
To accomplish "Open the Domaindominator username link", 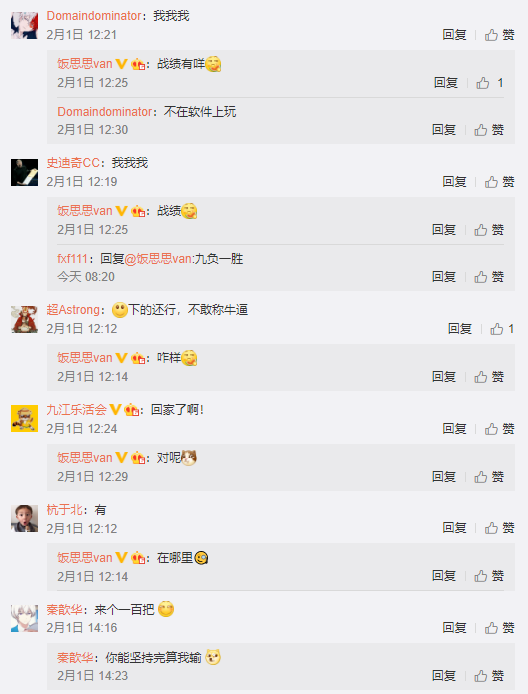I will pos(94,16).
